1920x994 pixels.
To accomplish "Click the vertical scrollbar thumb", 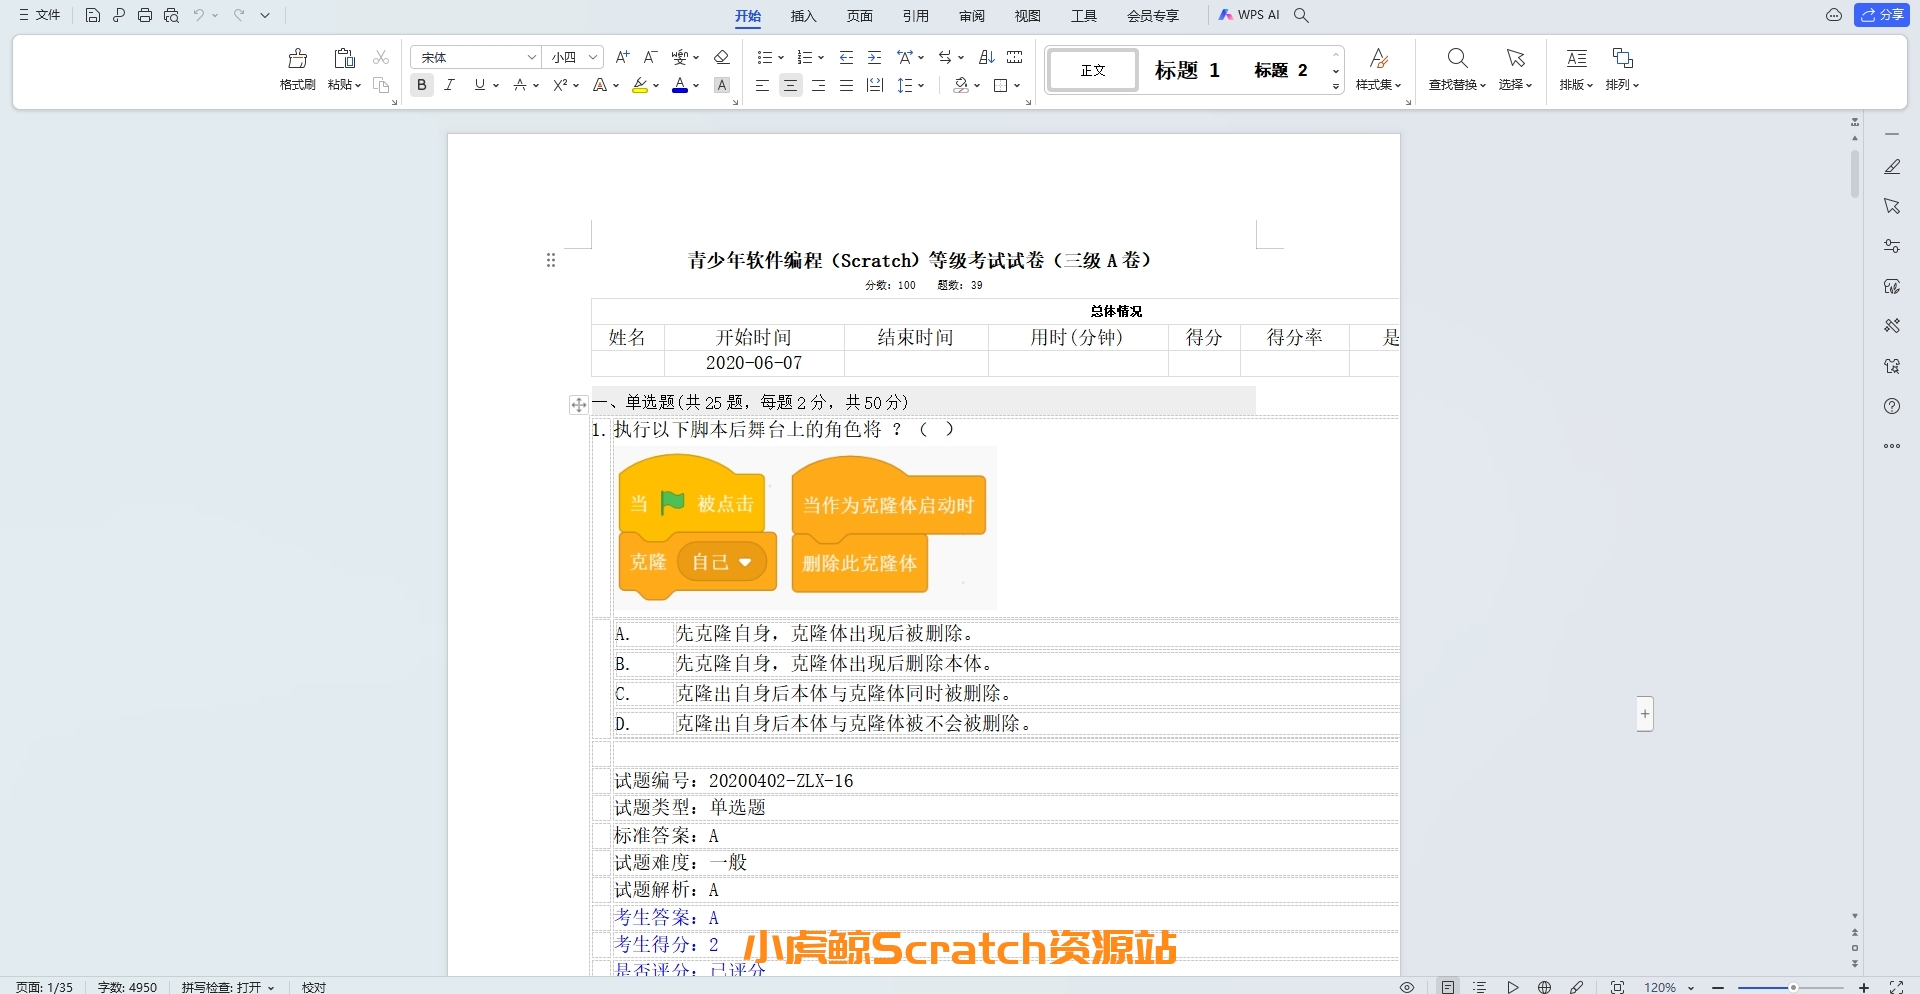I will pos(1855,174).
